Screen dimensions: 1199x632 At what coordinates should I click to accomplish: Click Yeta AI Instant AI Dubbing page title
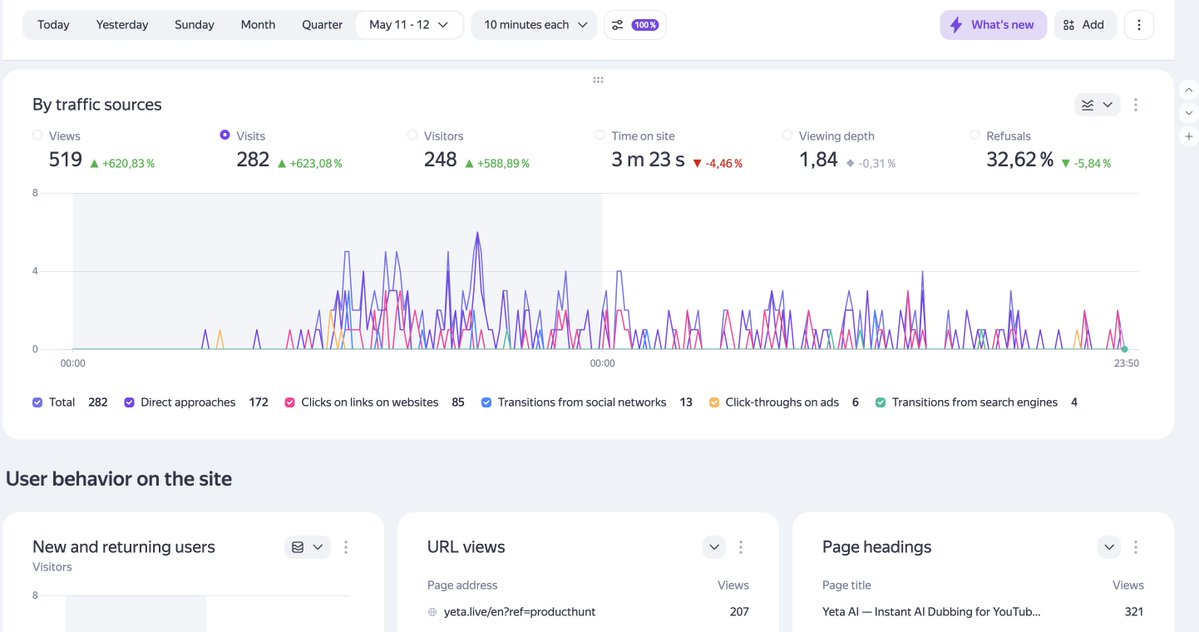tap(931, 611)
